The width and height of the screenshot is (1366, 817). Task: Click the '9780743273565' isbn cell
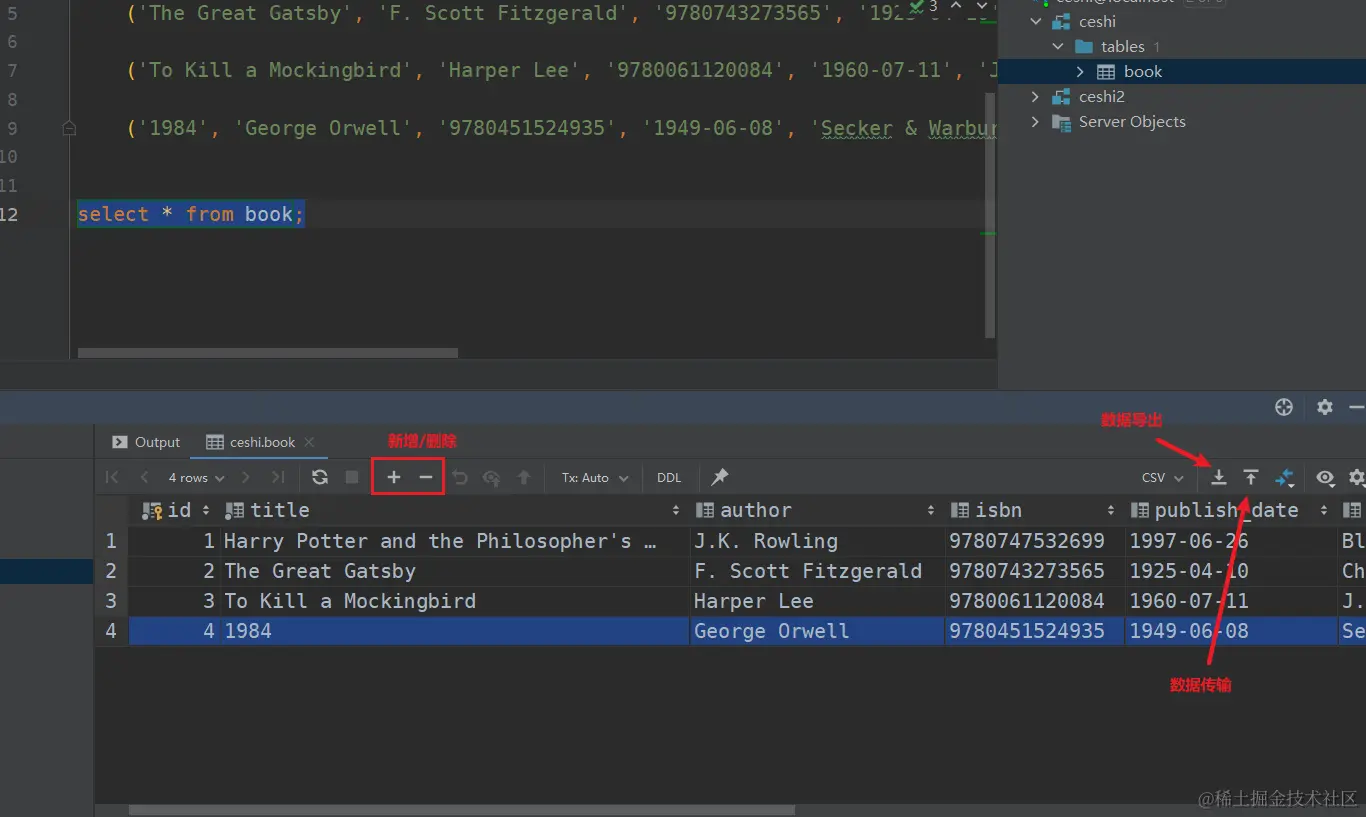pos(1034,571)
